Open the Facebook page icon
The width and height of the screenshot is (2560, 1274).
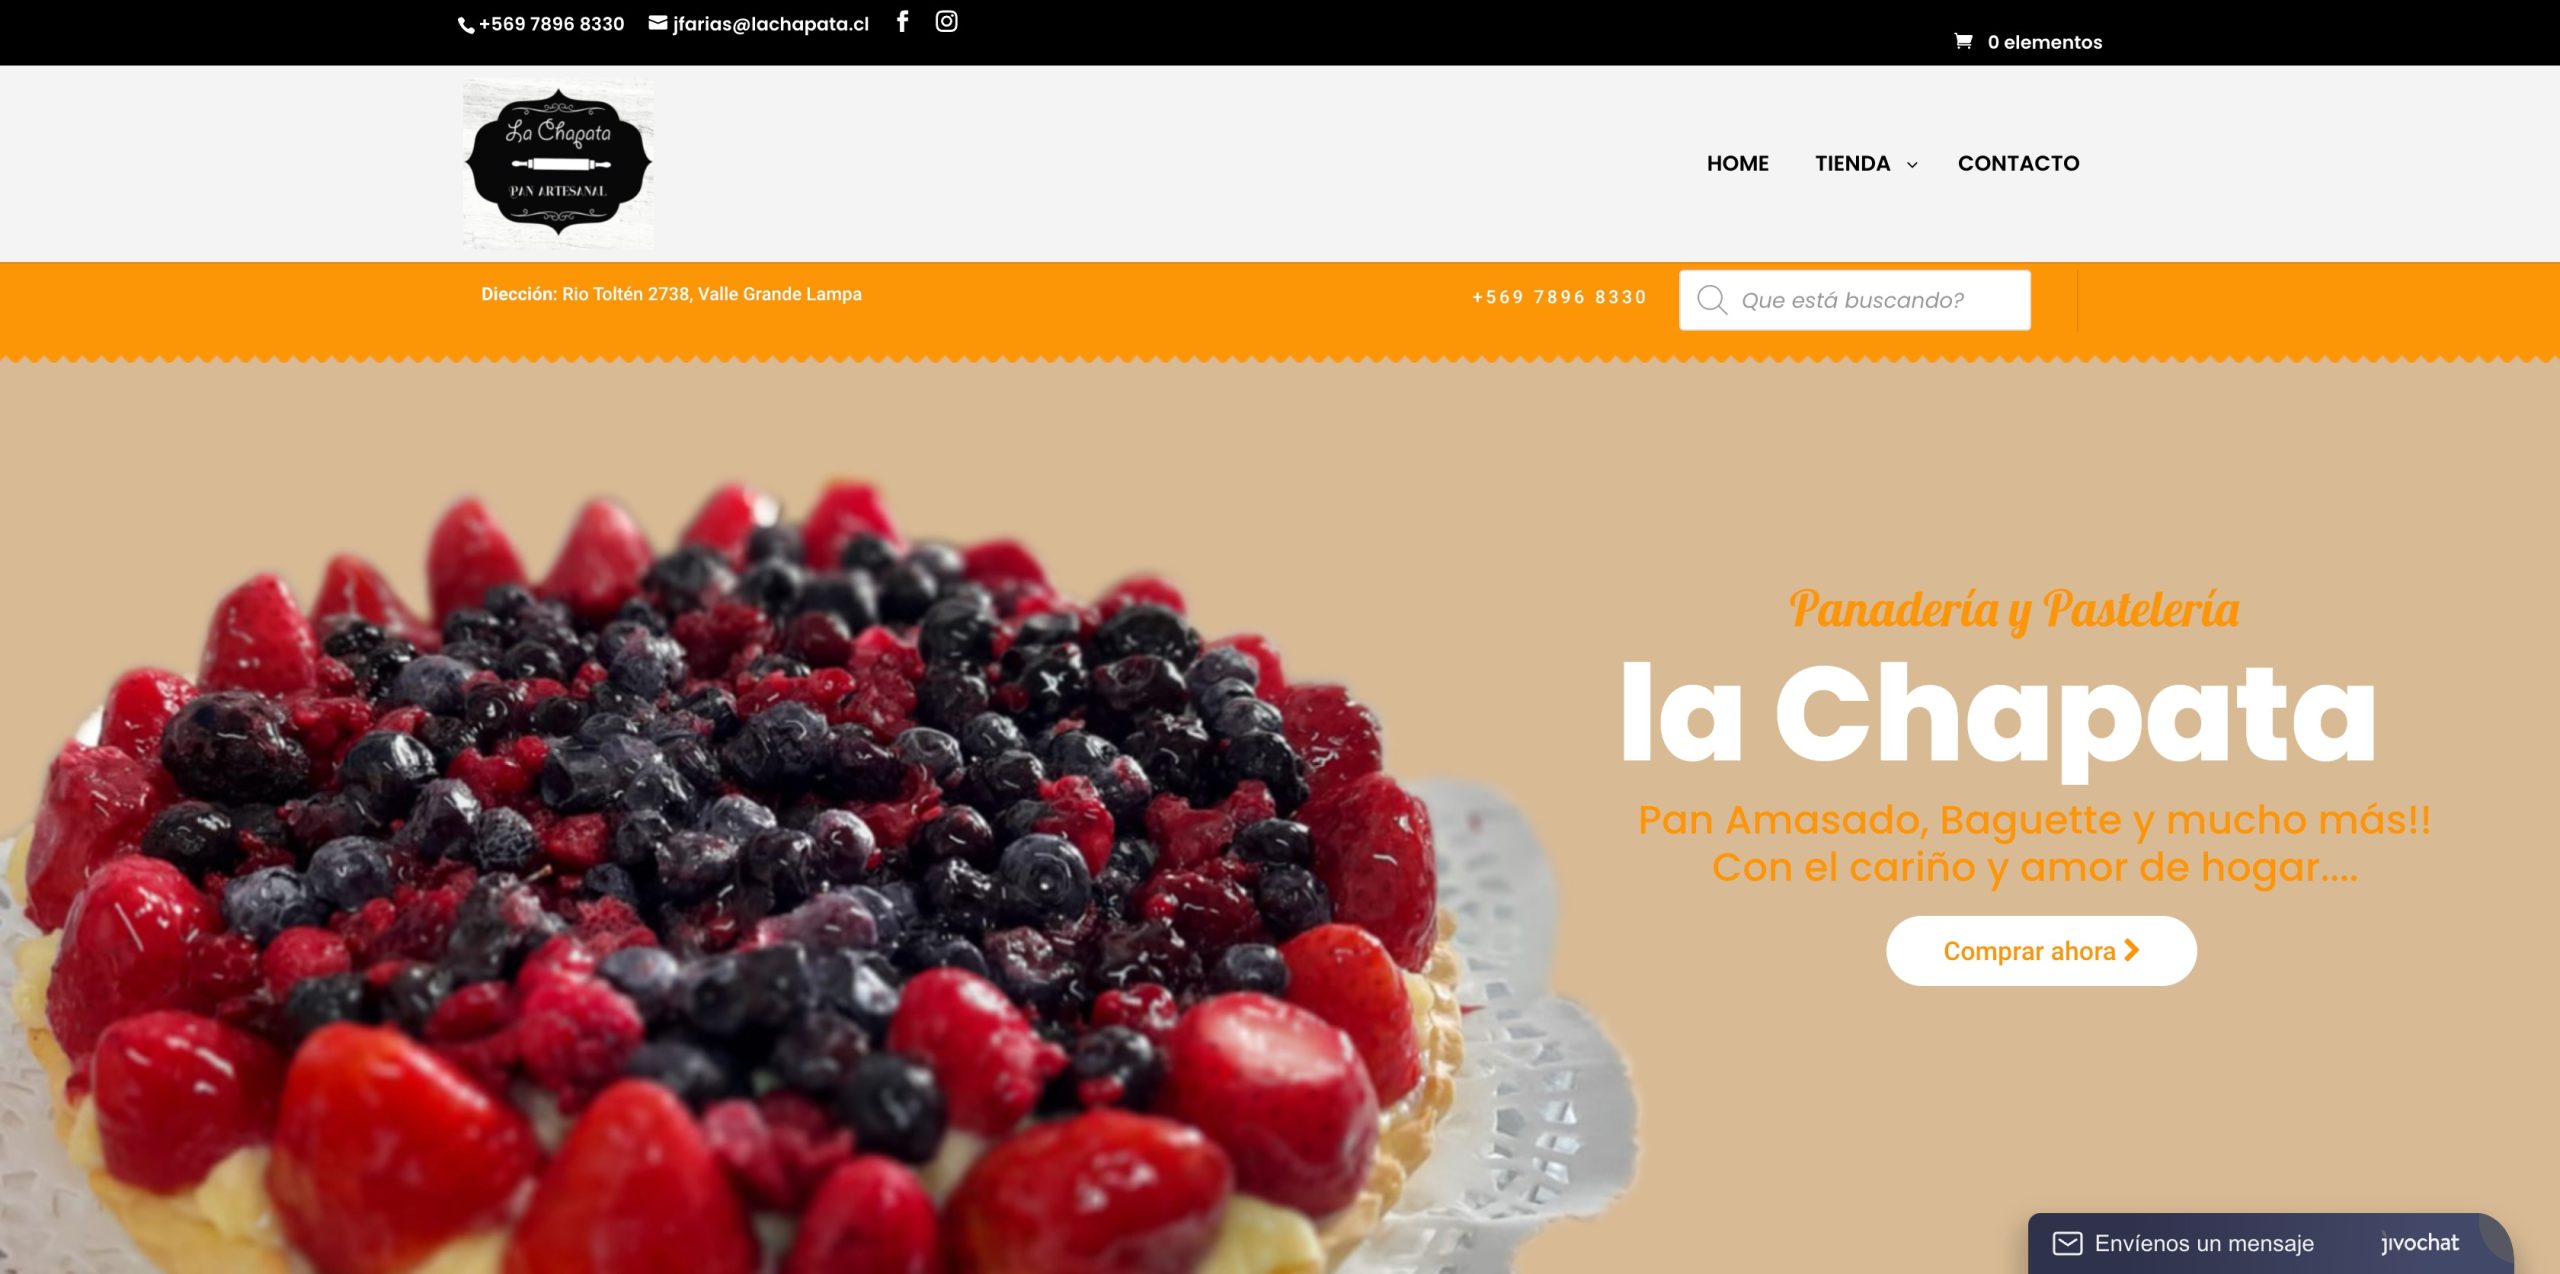(902, 22)
